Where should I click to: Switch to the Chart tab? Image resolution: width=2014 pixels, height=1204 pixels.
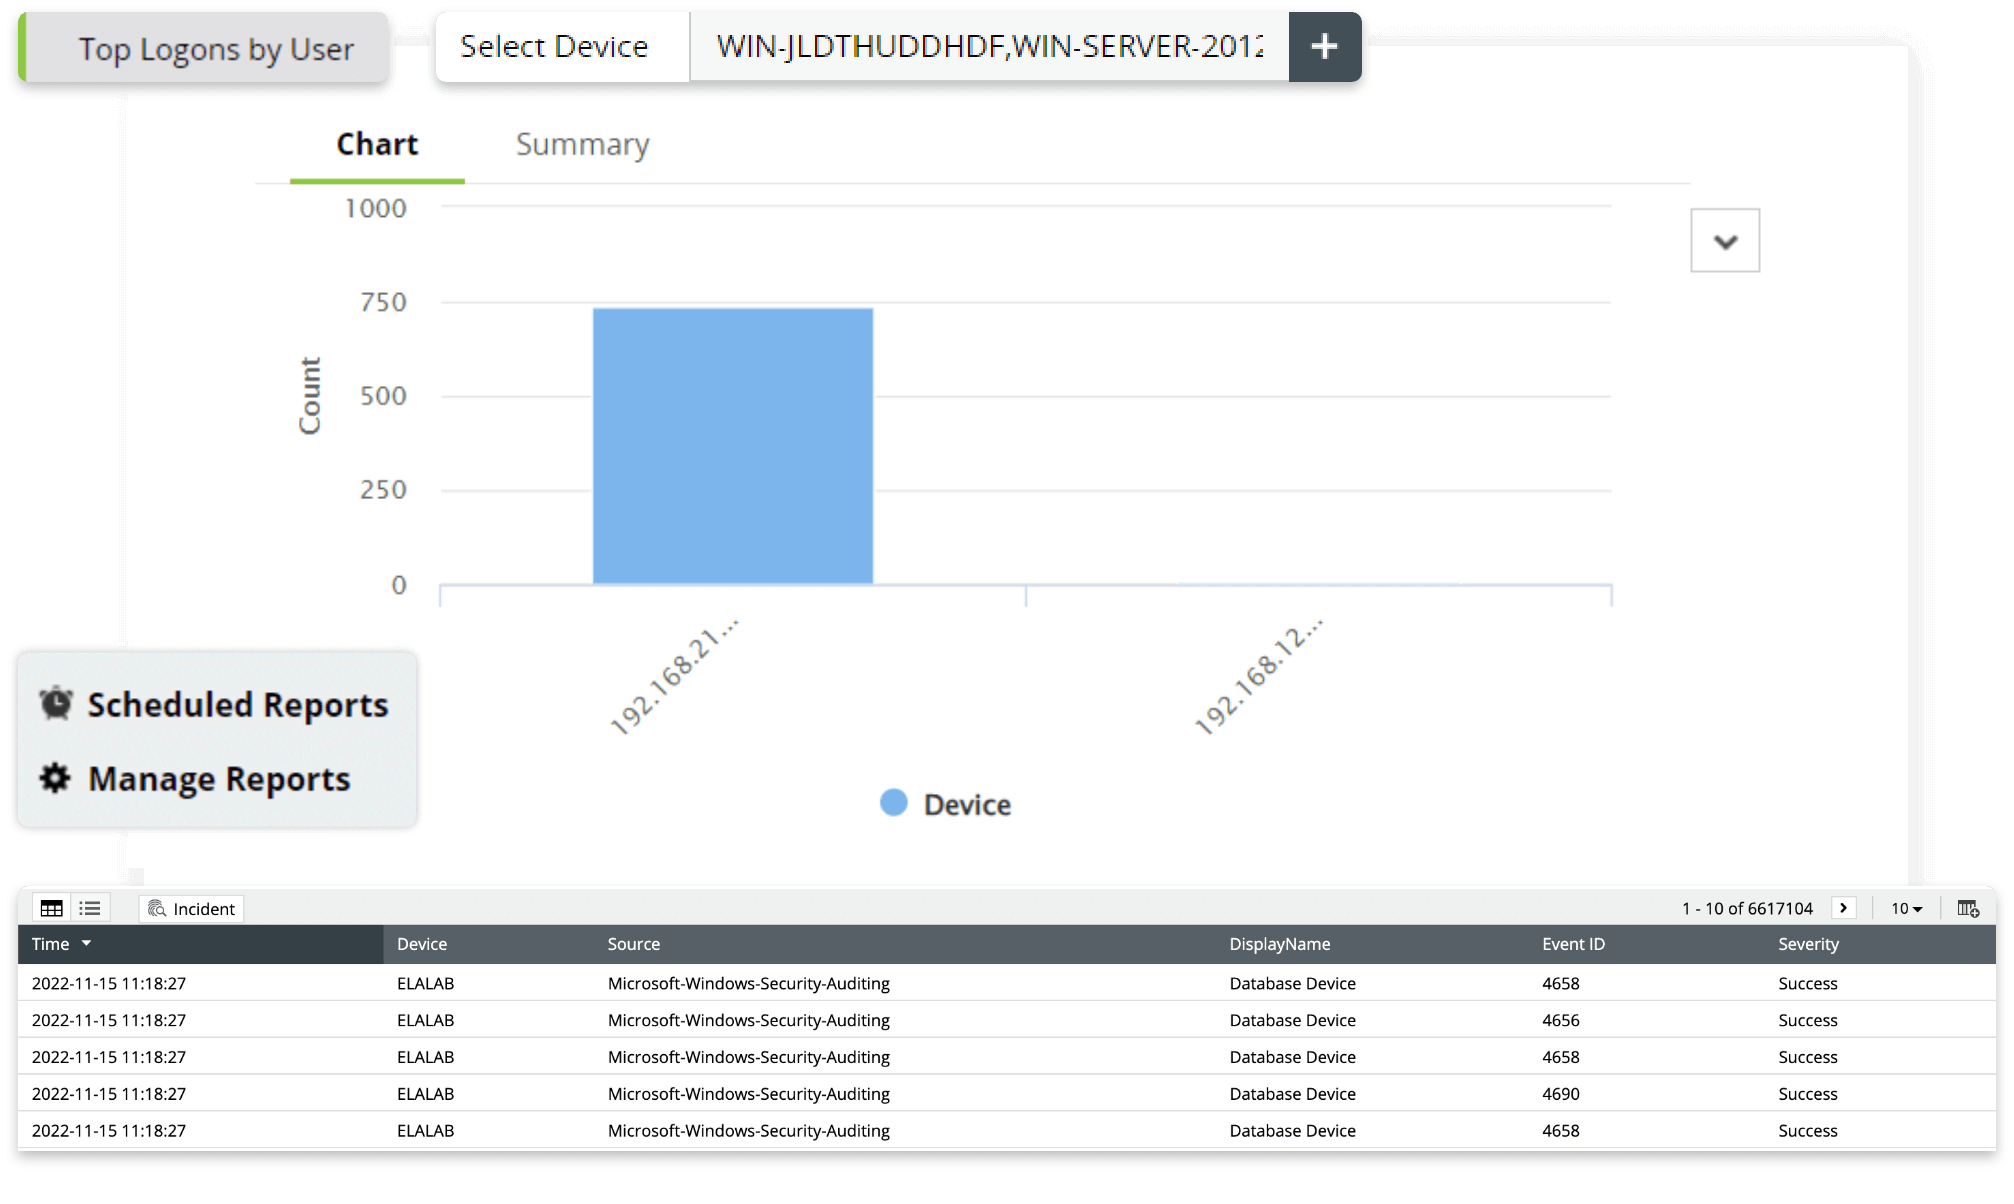pos(377,143)
